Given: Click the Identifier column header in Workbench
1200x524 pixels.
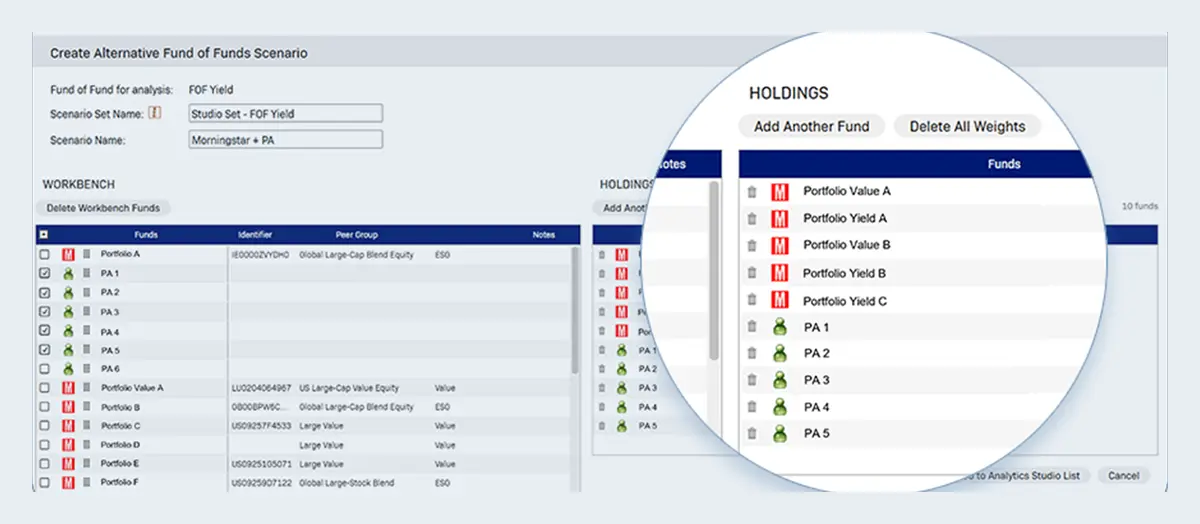Looking at the screenshot, I should coord(255,235).
